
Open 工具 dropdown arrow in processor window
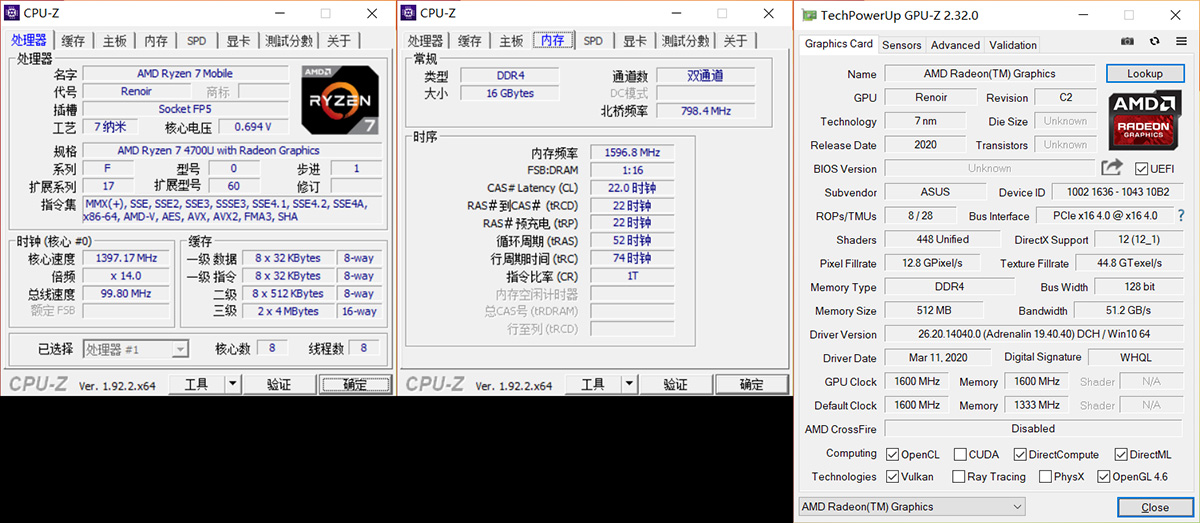coord(233,384)
